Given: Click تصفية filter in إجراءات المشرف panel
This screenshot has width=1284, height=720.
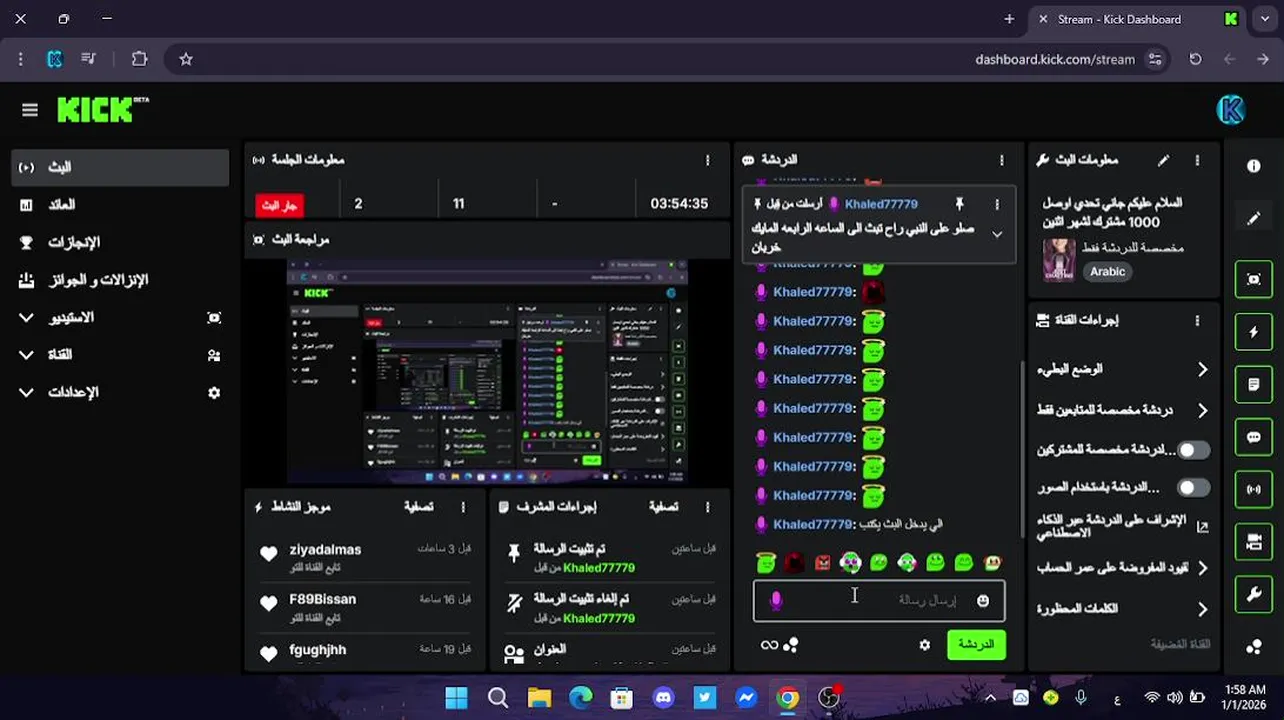Looking at the screenshot, I should (662, 507).
